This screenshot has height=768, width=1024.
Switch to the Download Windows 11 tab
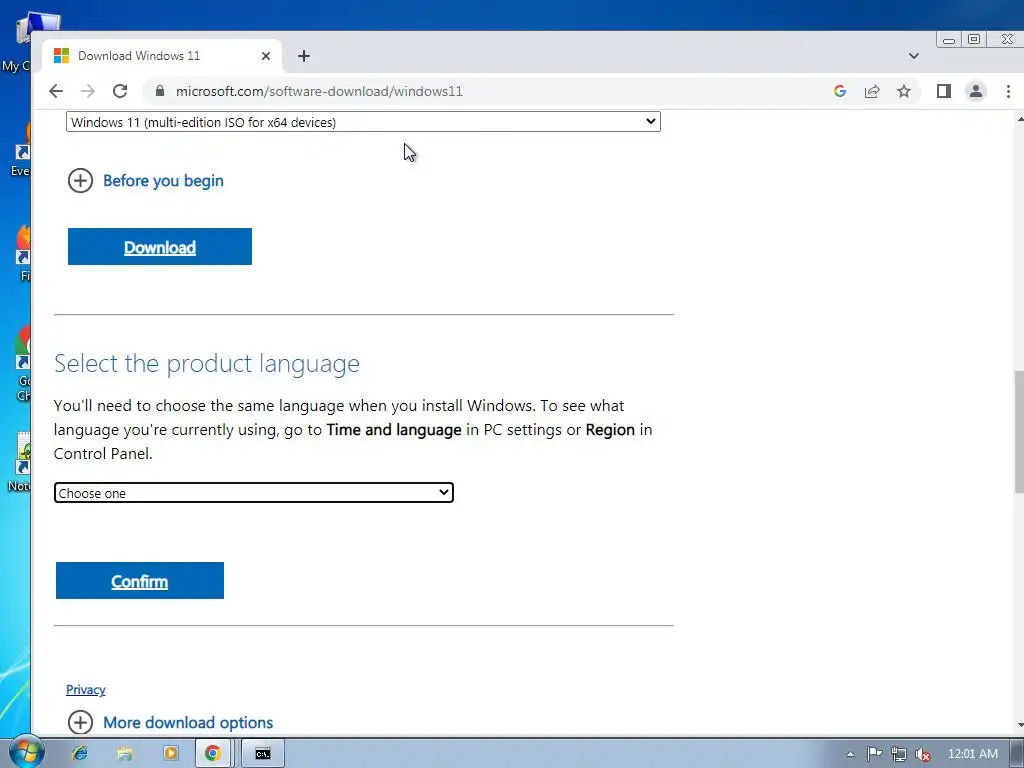coord(161,56)
